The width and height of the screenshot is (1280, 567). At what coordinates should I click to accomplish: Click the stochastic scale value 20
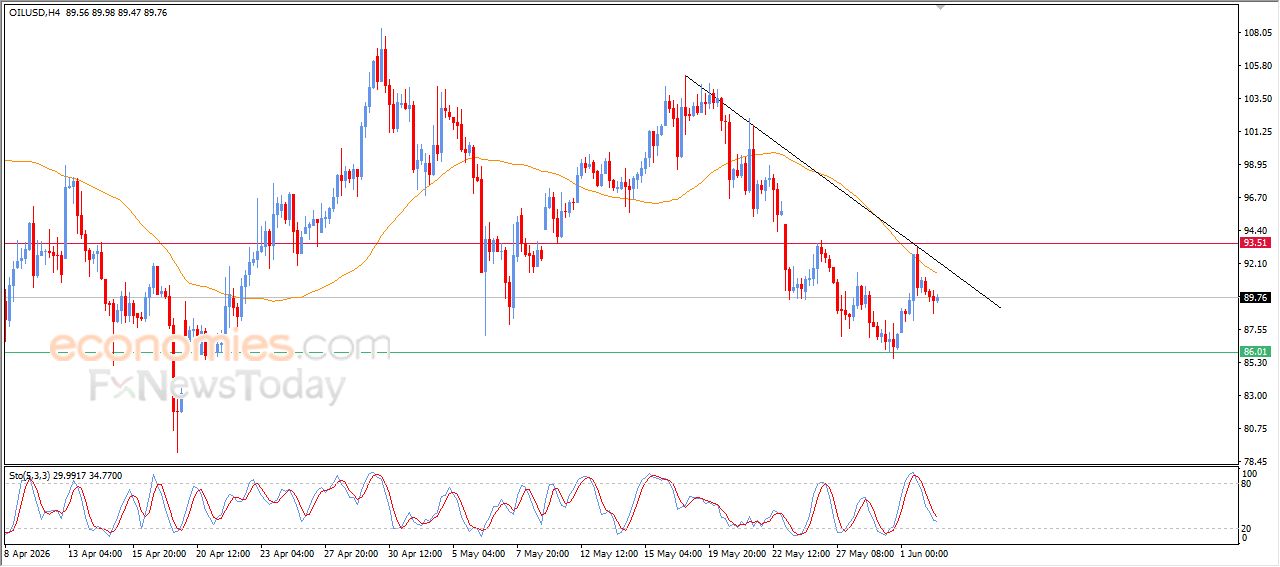[1247, 528]
